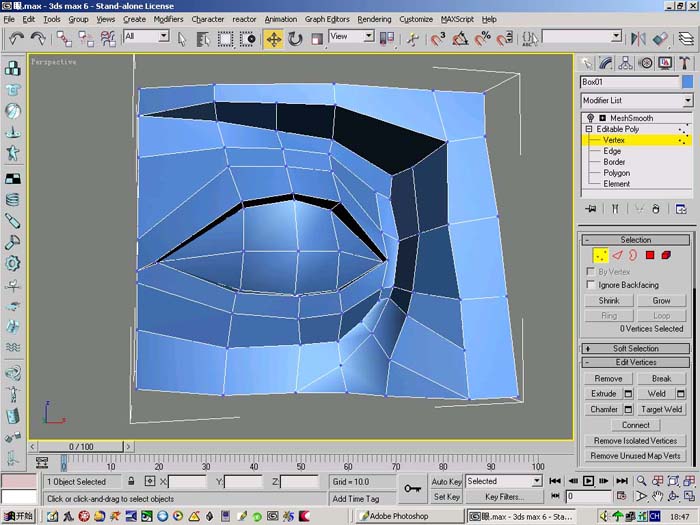700x525 pixels.
Task: Toggle the Auto Key animation mode
Action: click(446, 481)
